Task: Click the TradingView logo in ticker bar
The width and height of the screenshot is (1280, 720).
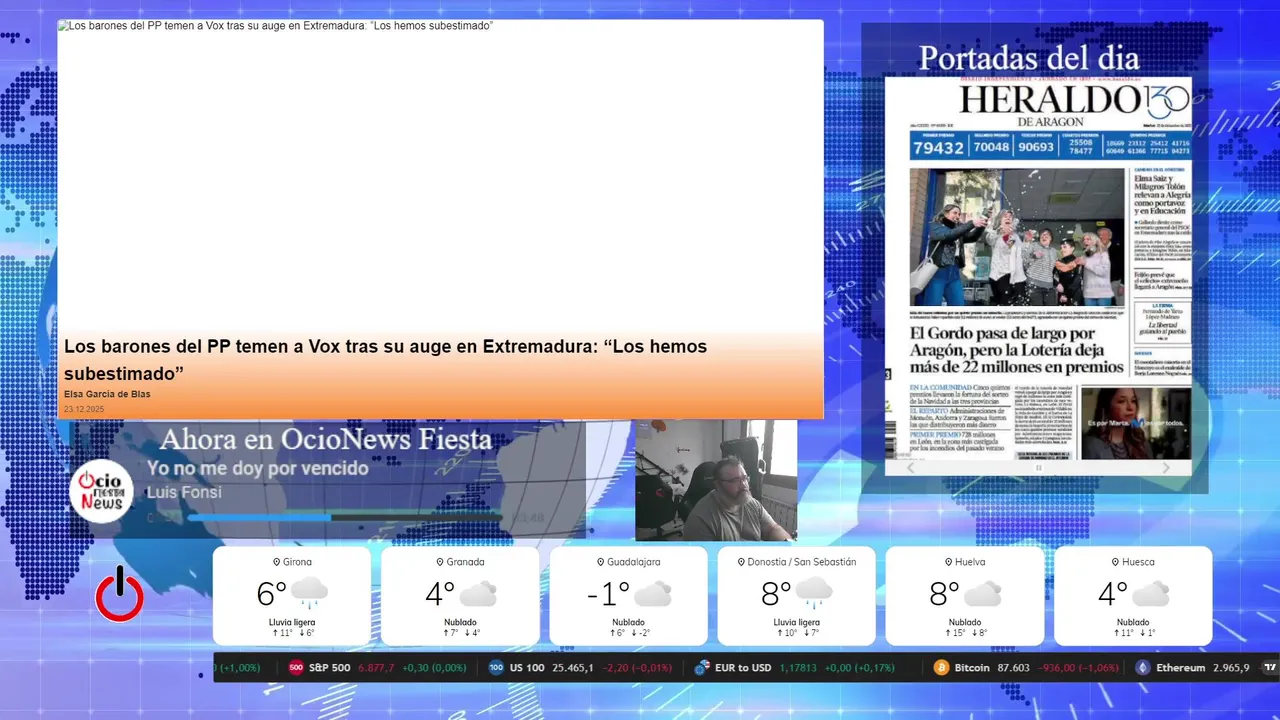Action: pyautogui.click(x=1270, y=667)
